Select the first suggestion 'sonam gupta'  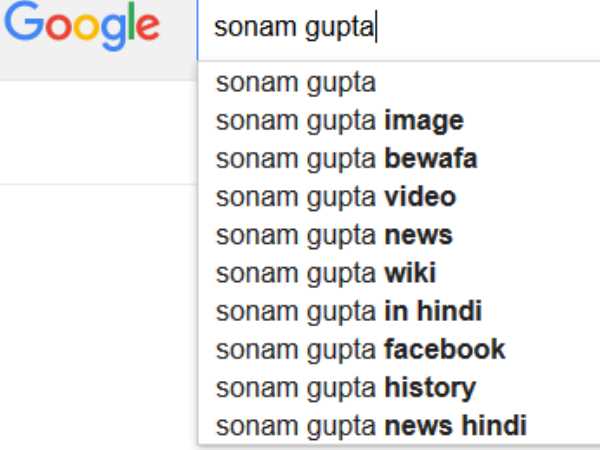coord(295,83)
